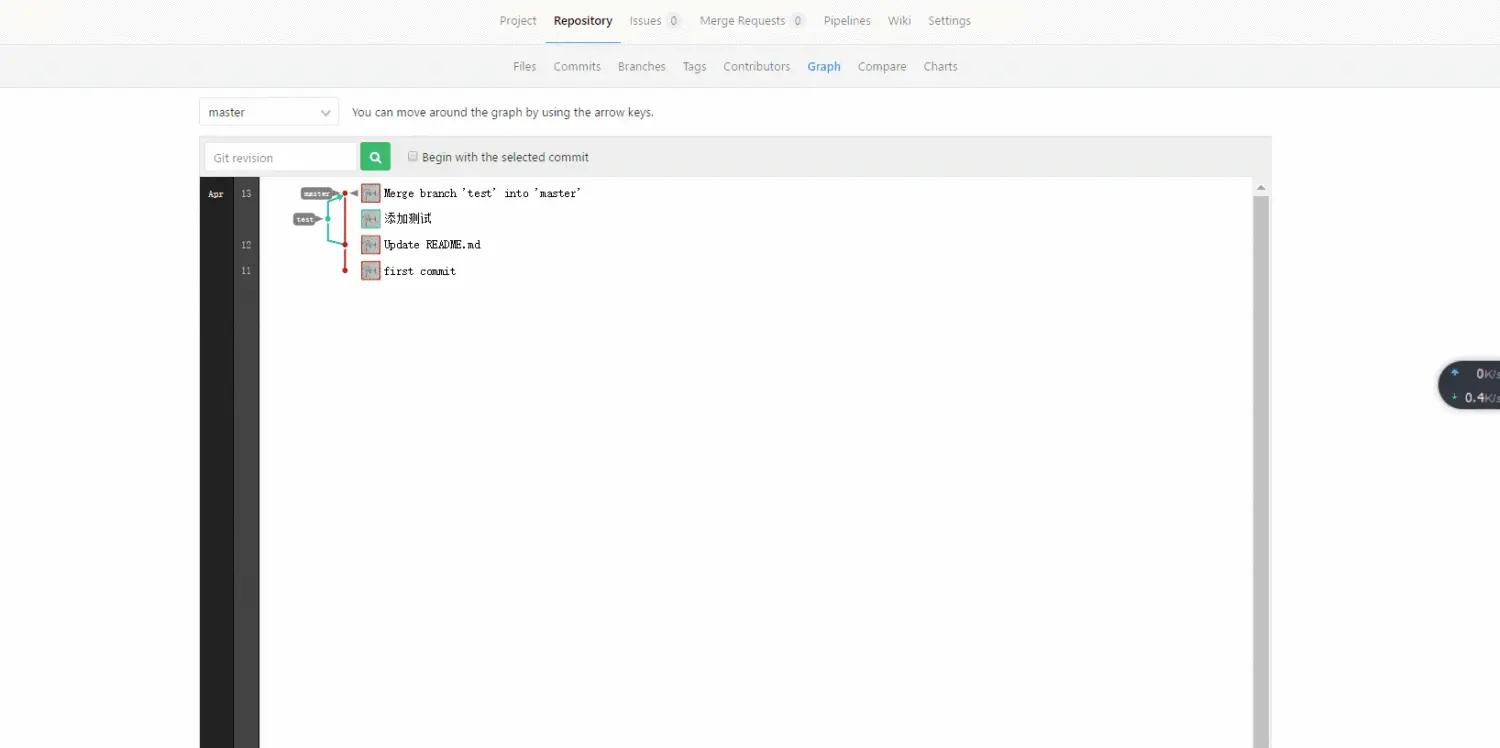This screenshot has width=1500, height=748.
Task: Select the red node of first commit
Action: pos(345,271)
